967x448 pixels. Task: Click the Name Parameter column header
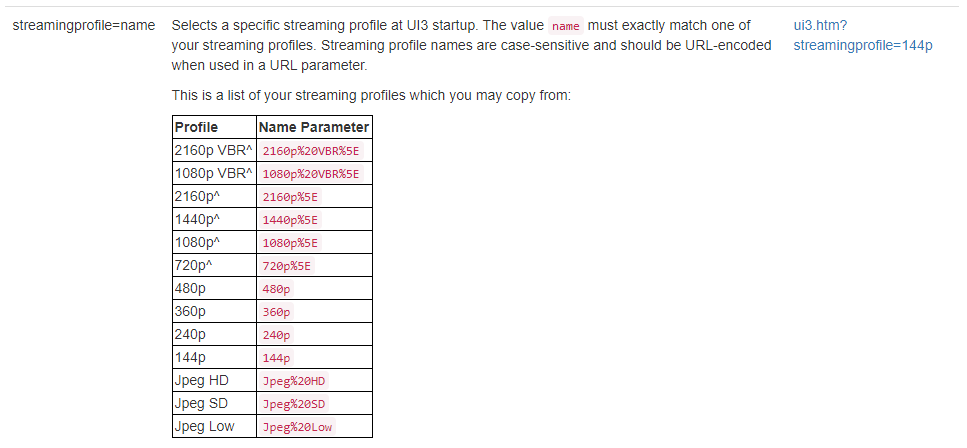[314, 127]
